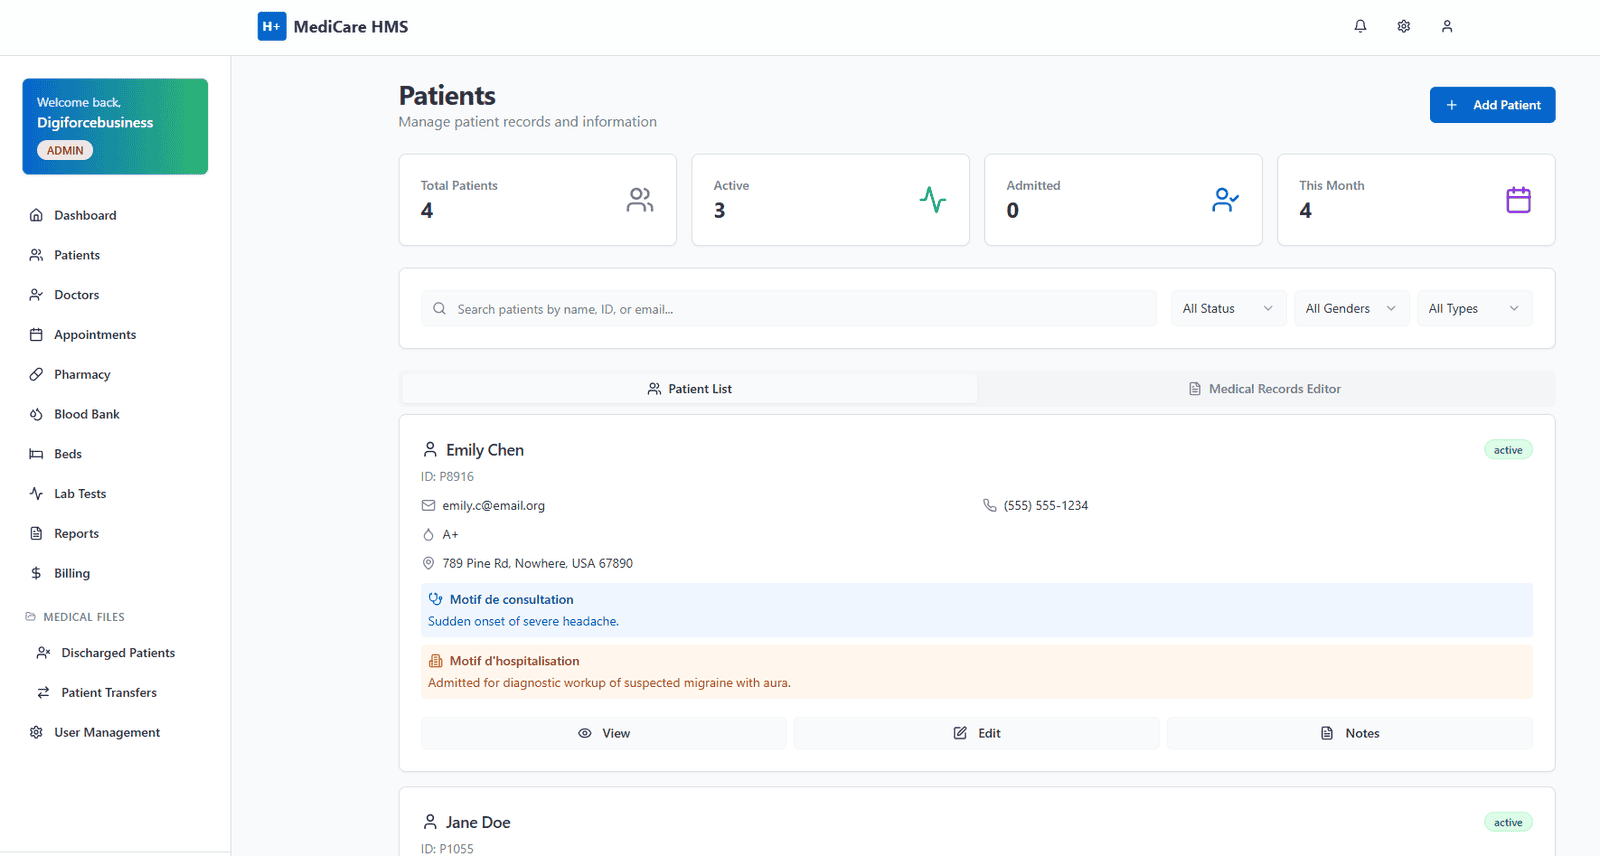Screen dimensions: 1600x856
Task: Switch to the Patient List tab
Action: 690,389
